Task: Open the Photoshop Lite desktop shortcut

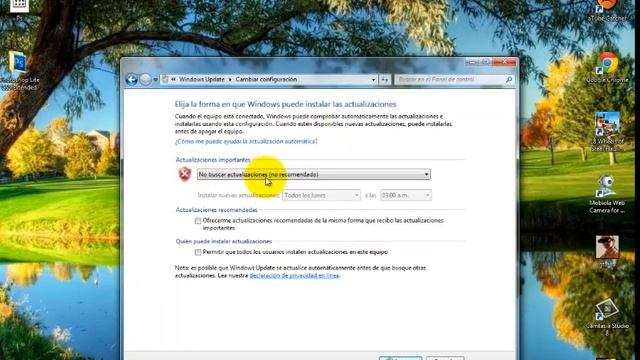Action: (x=19, y=71)
